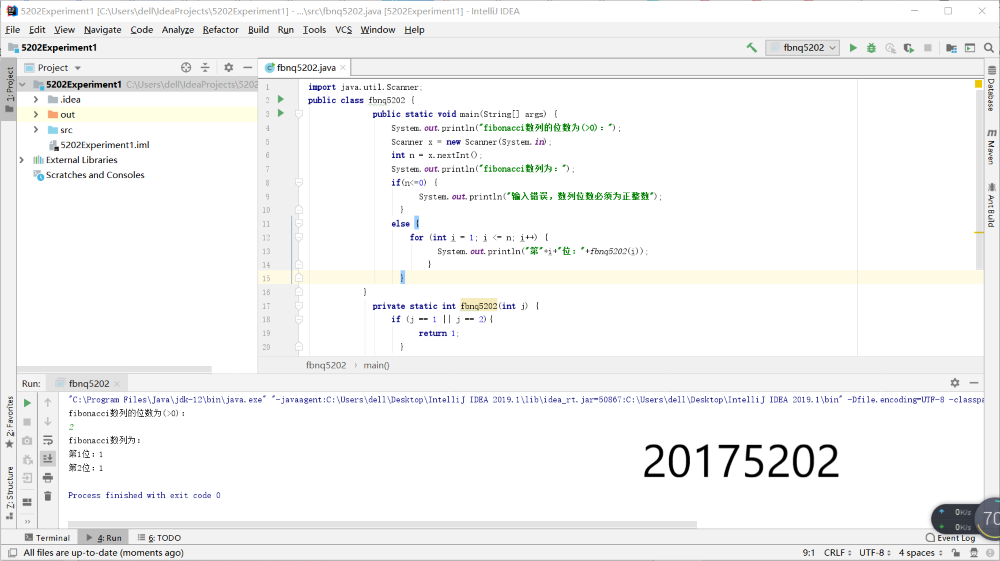
Task: Toggle soft-wrap in the Run console
Action: tap(48, 441)
